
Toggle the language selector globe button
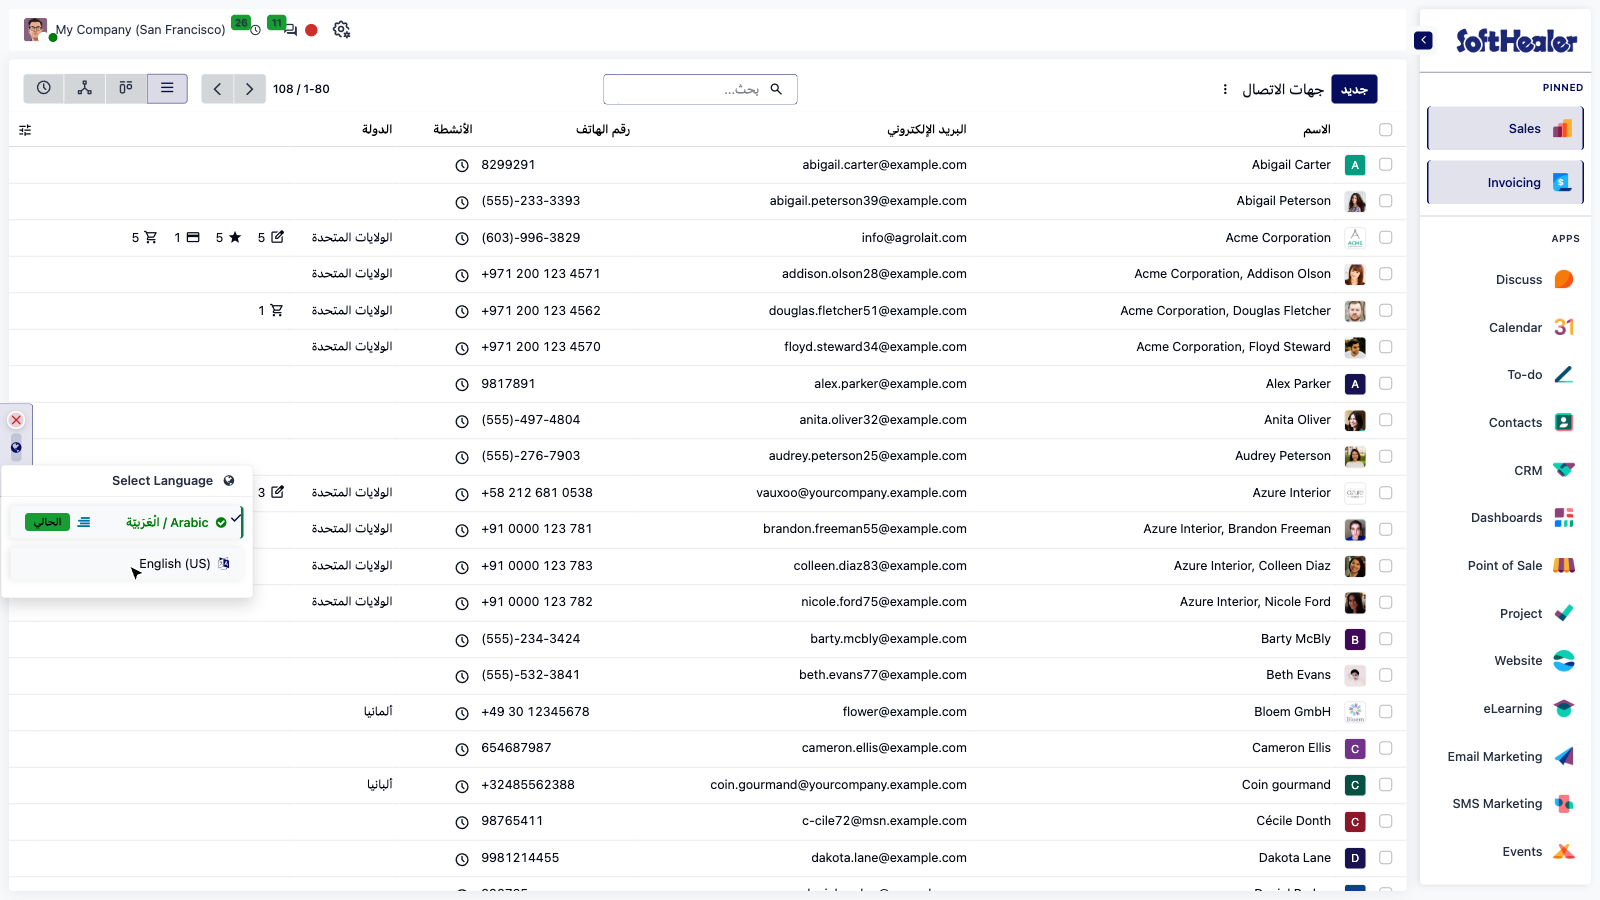coord(16,448)
